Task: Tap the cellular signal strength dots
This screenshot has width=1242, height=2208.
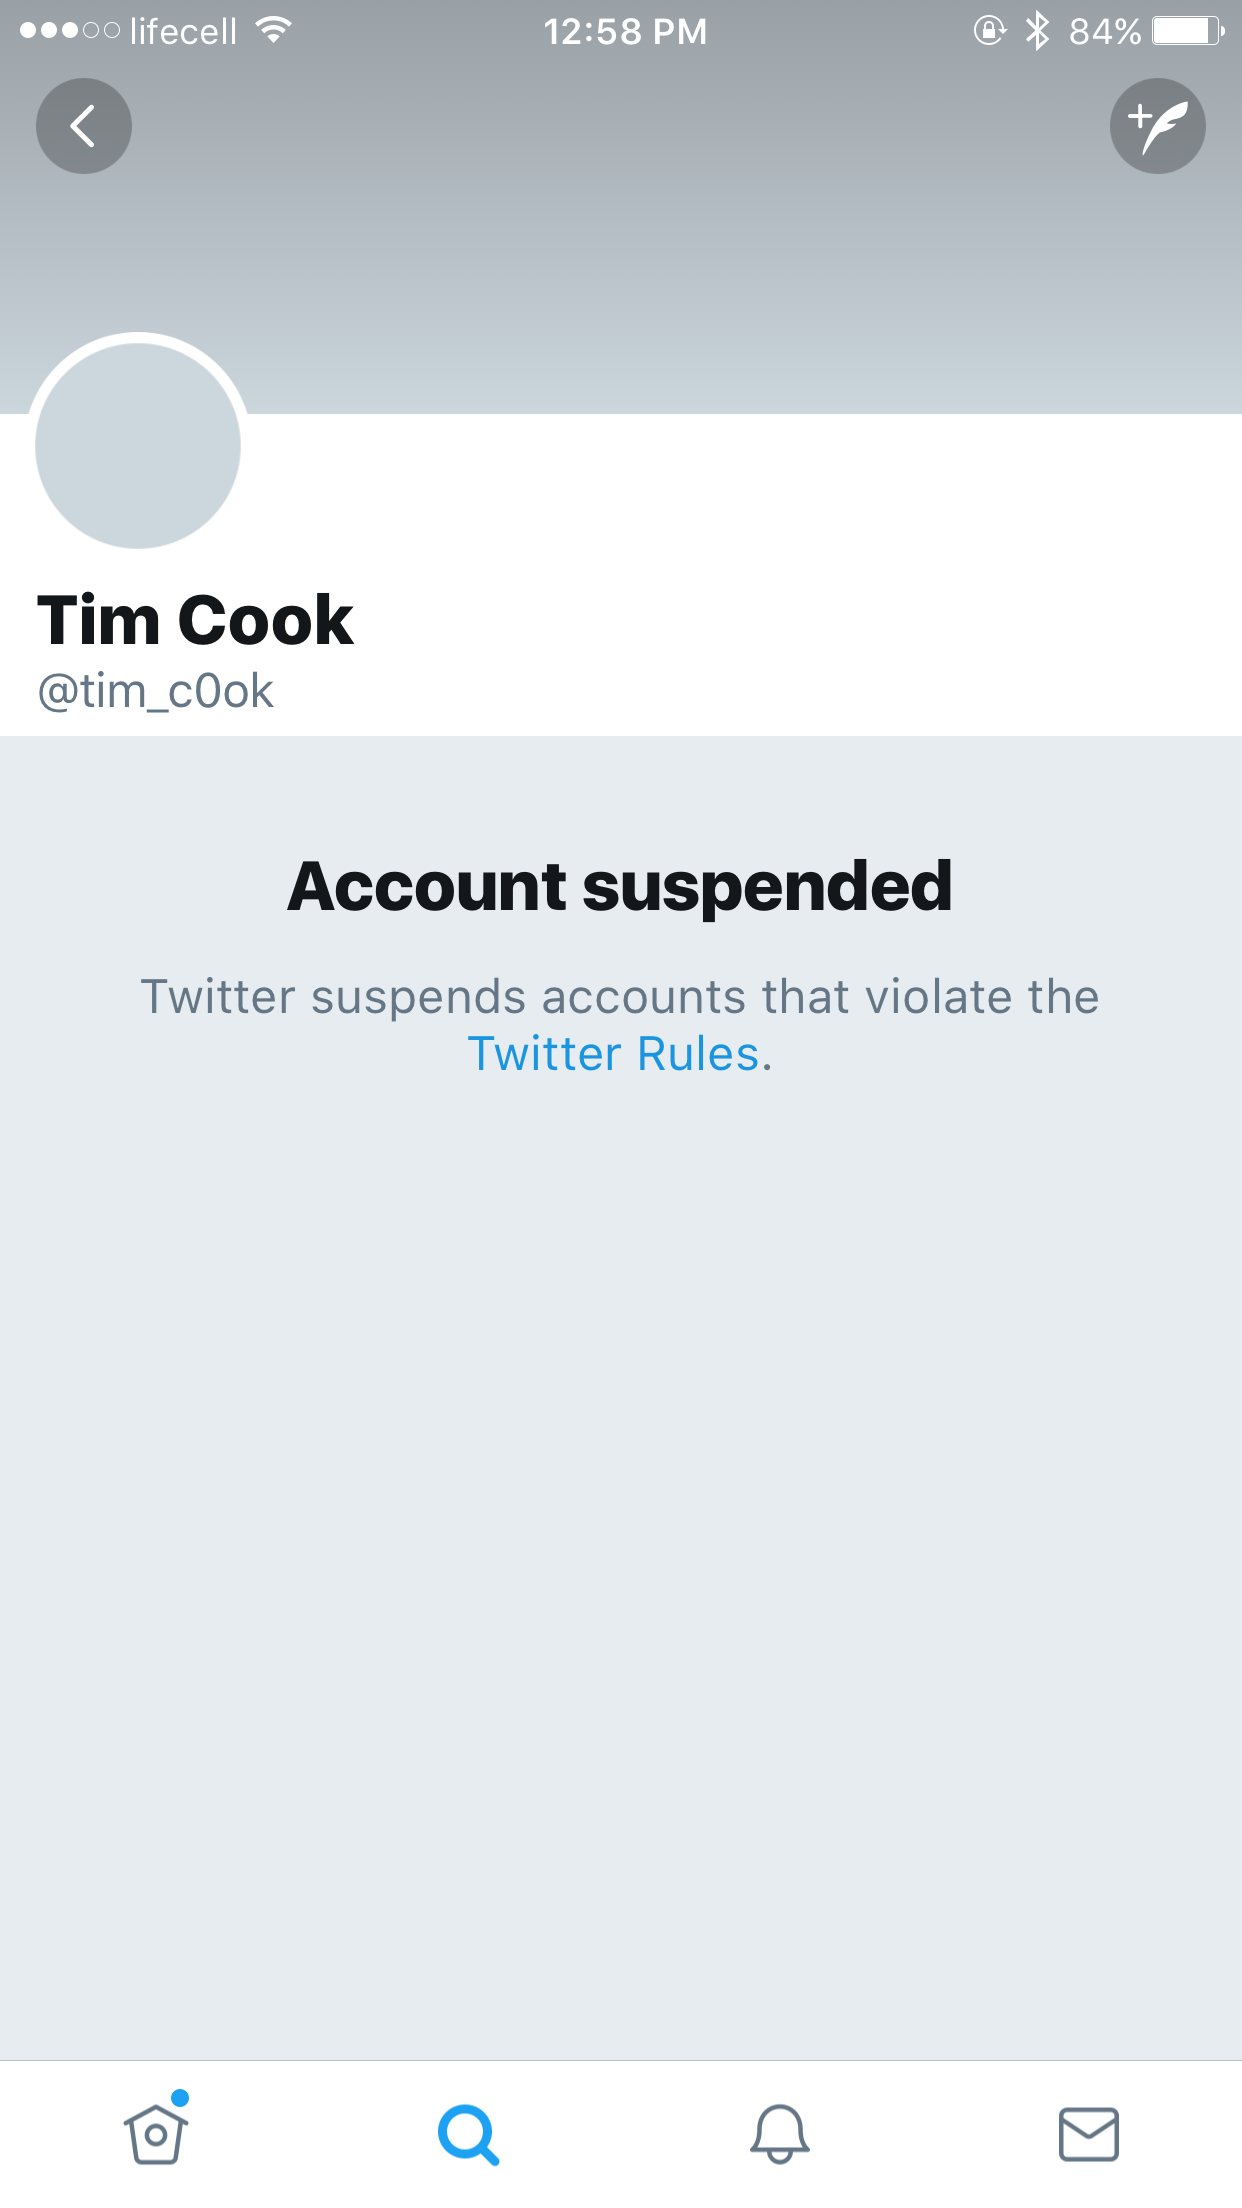Action: (69, 31)
